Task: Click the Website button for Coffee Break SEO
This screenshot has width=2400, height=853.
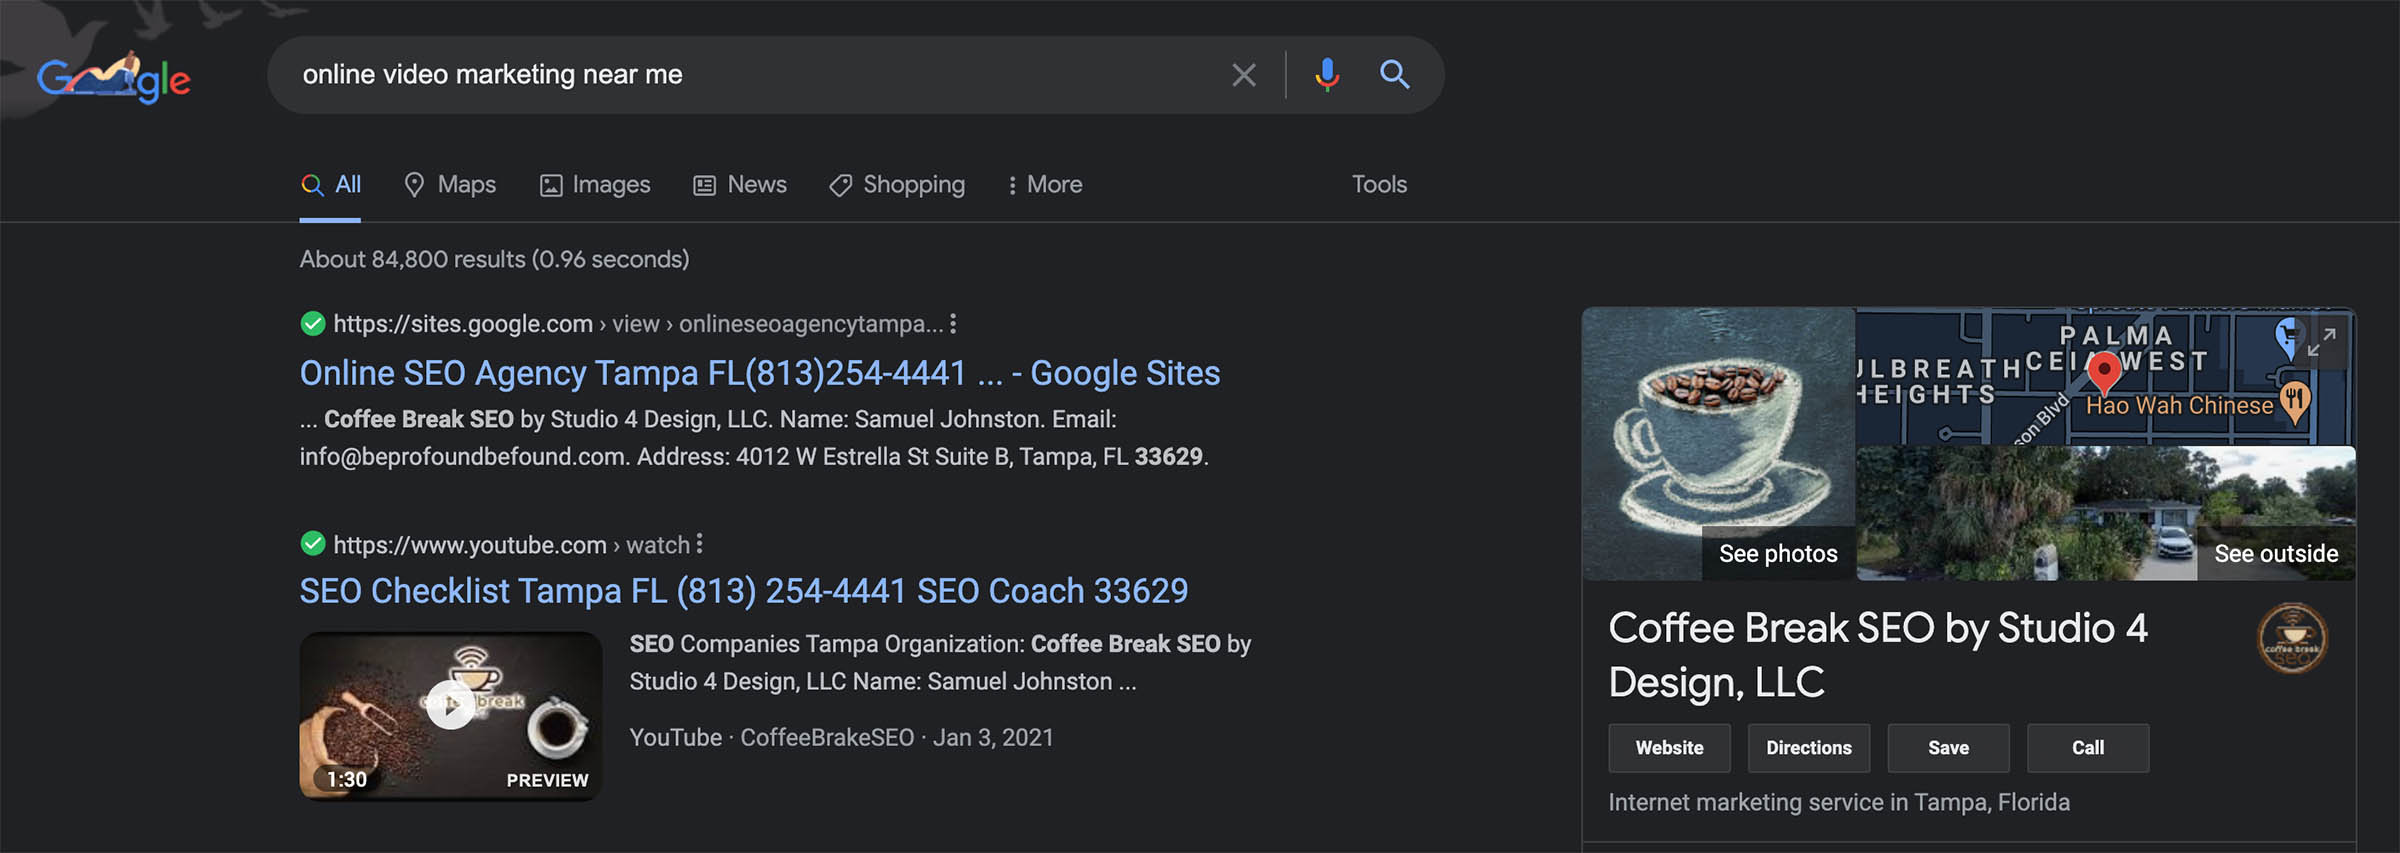Action: (x=1669, y=748)
